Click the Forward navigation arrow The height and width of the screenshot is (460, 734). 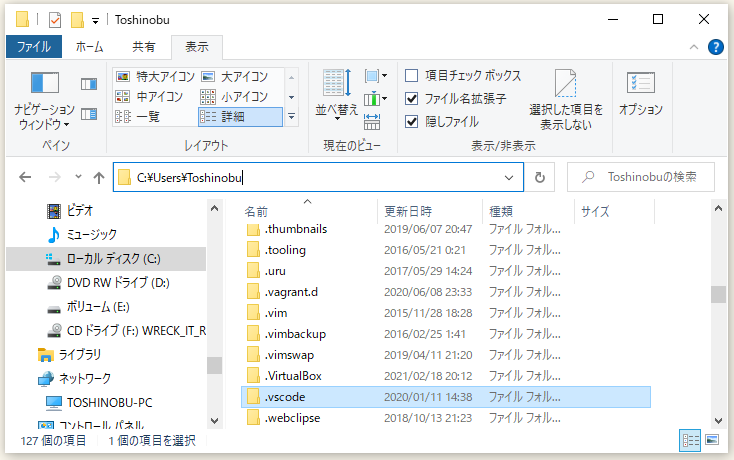pos(55,177)
